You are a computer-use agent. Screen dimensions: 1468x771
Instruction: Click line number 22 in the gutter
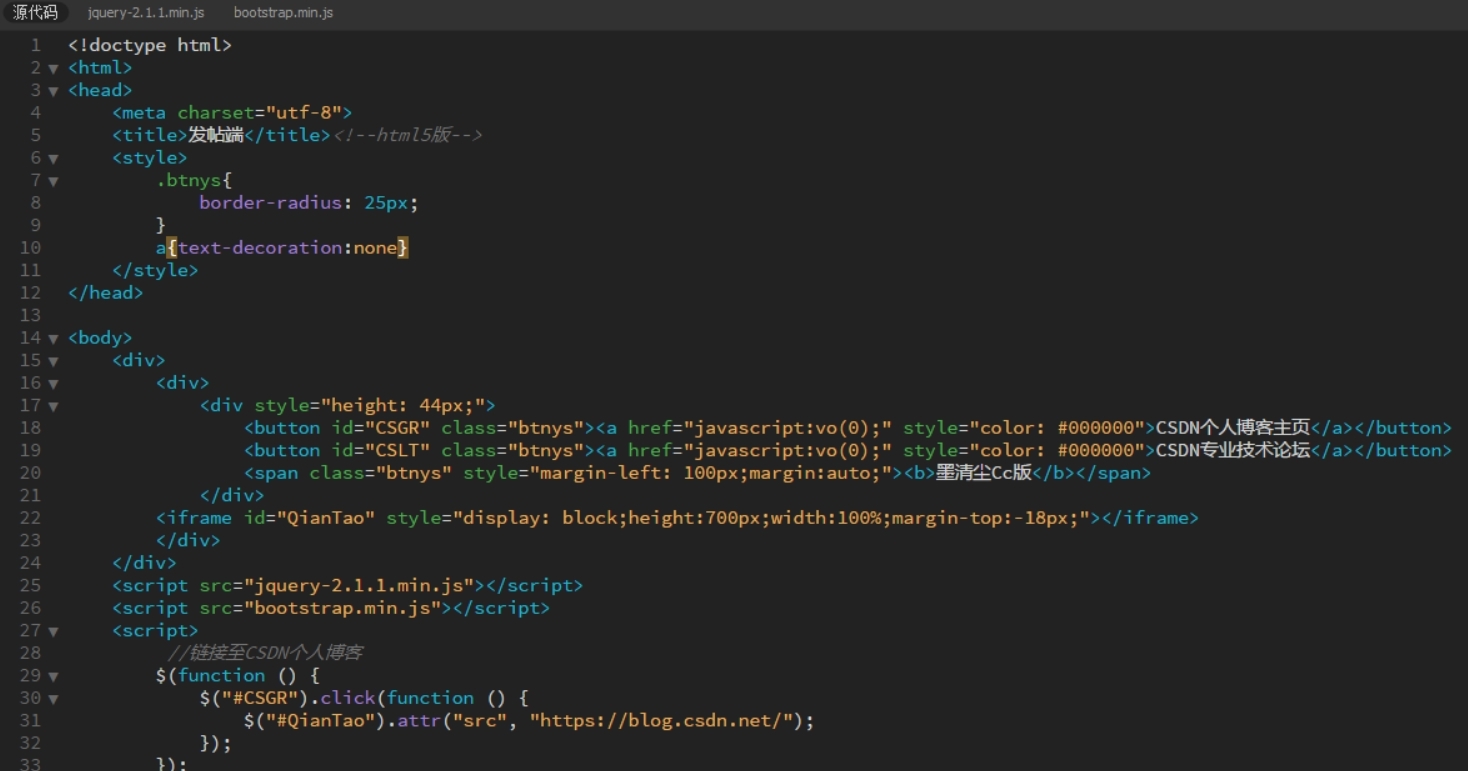click(30, 518)
